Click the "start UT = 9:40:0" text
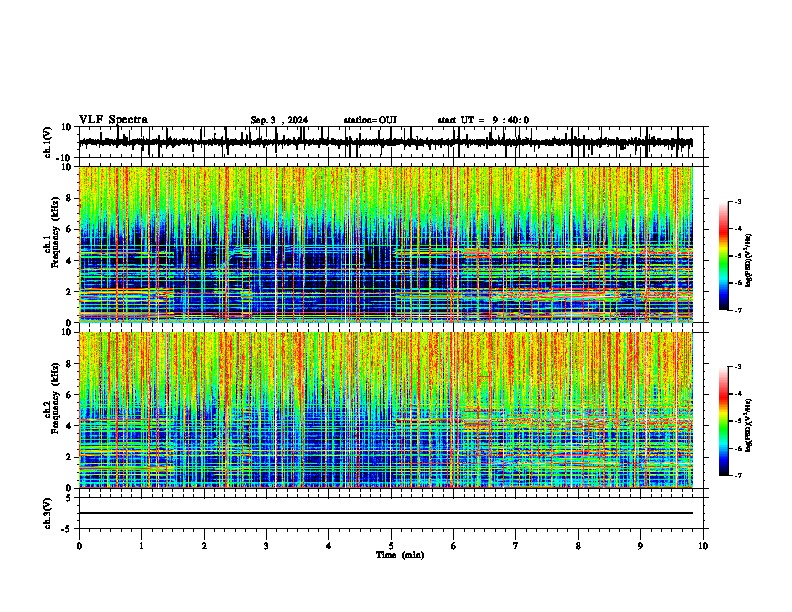 click(x=483, y=120)
